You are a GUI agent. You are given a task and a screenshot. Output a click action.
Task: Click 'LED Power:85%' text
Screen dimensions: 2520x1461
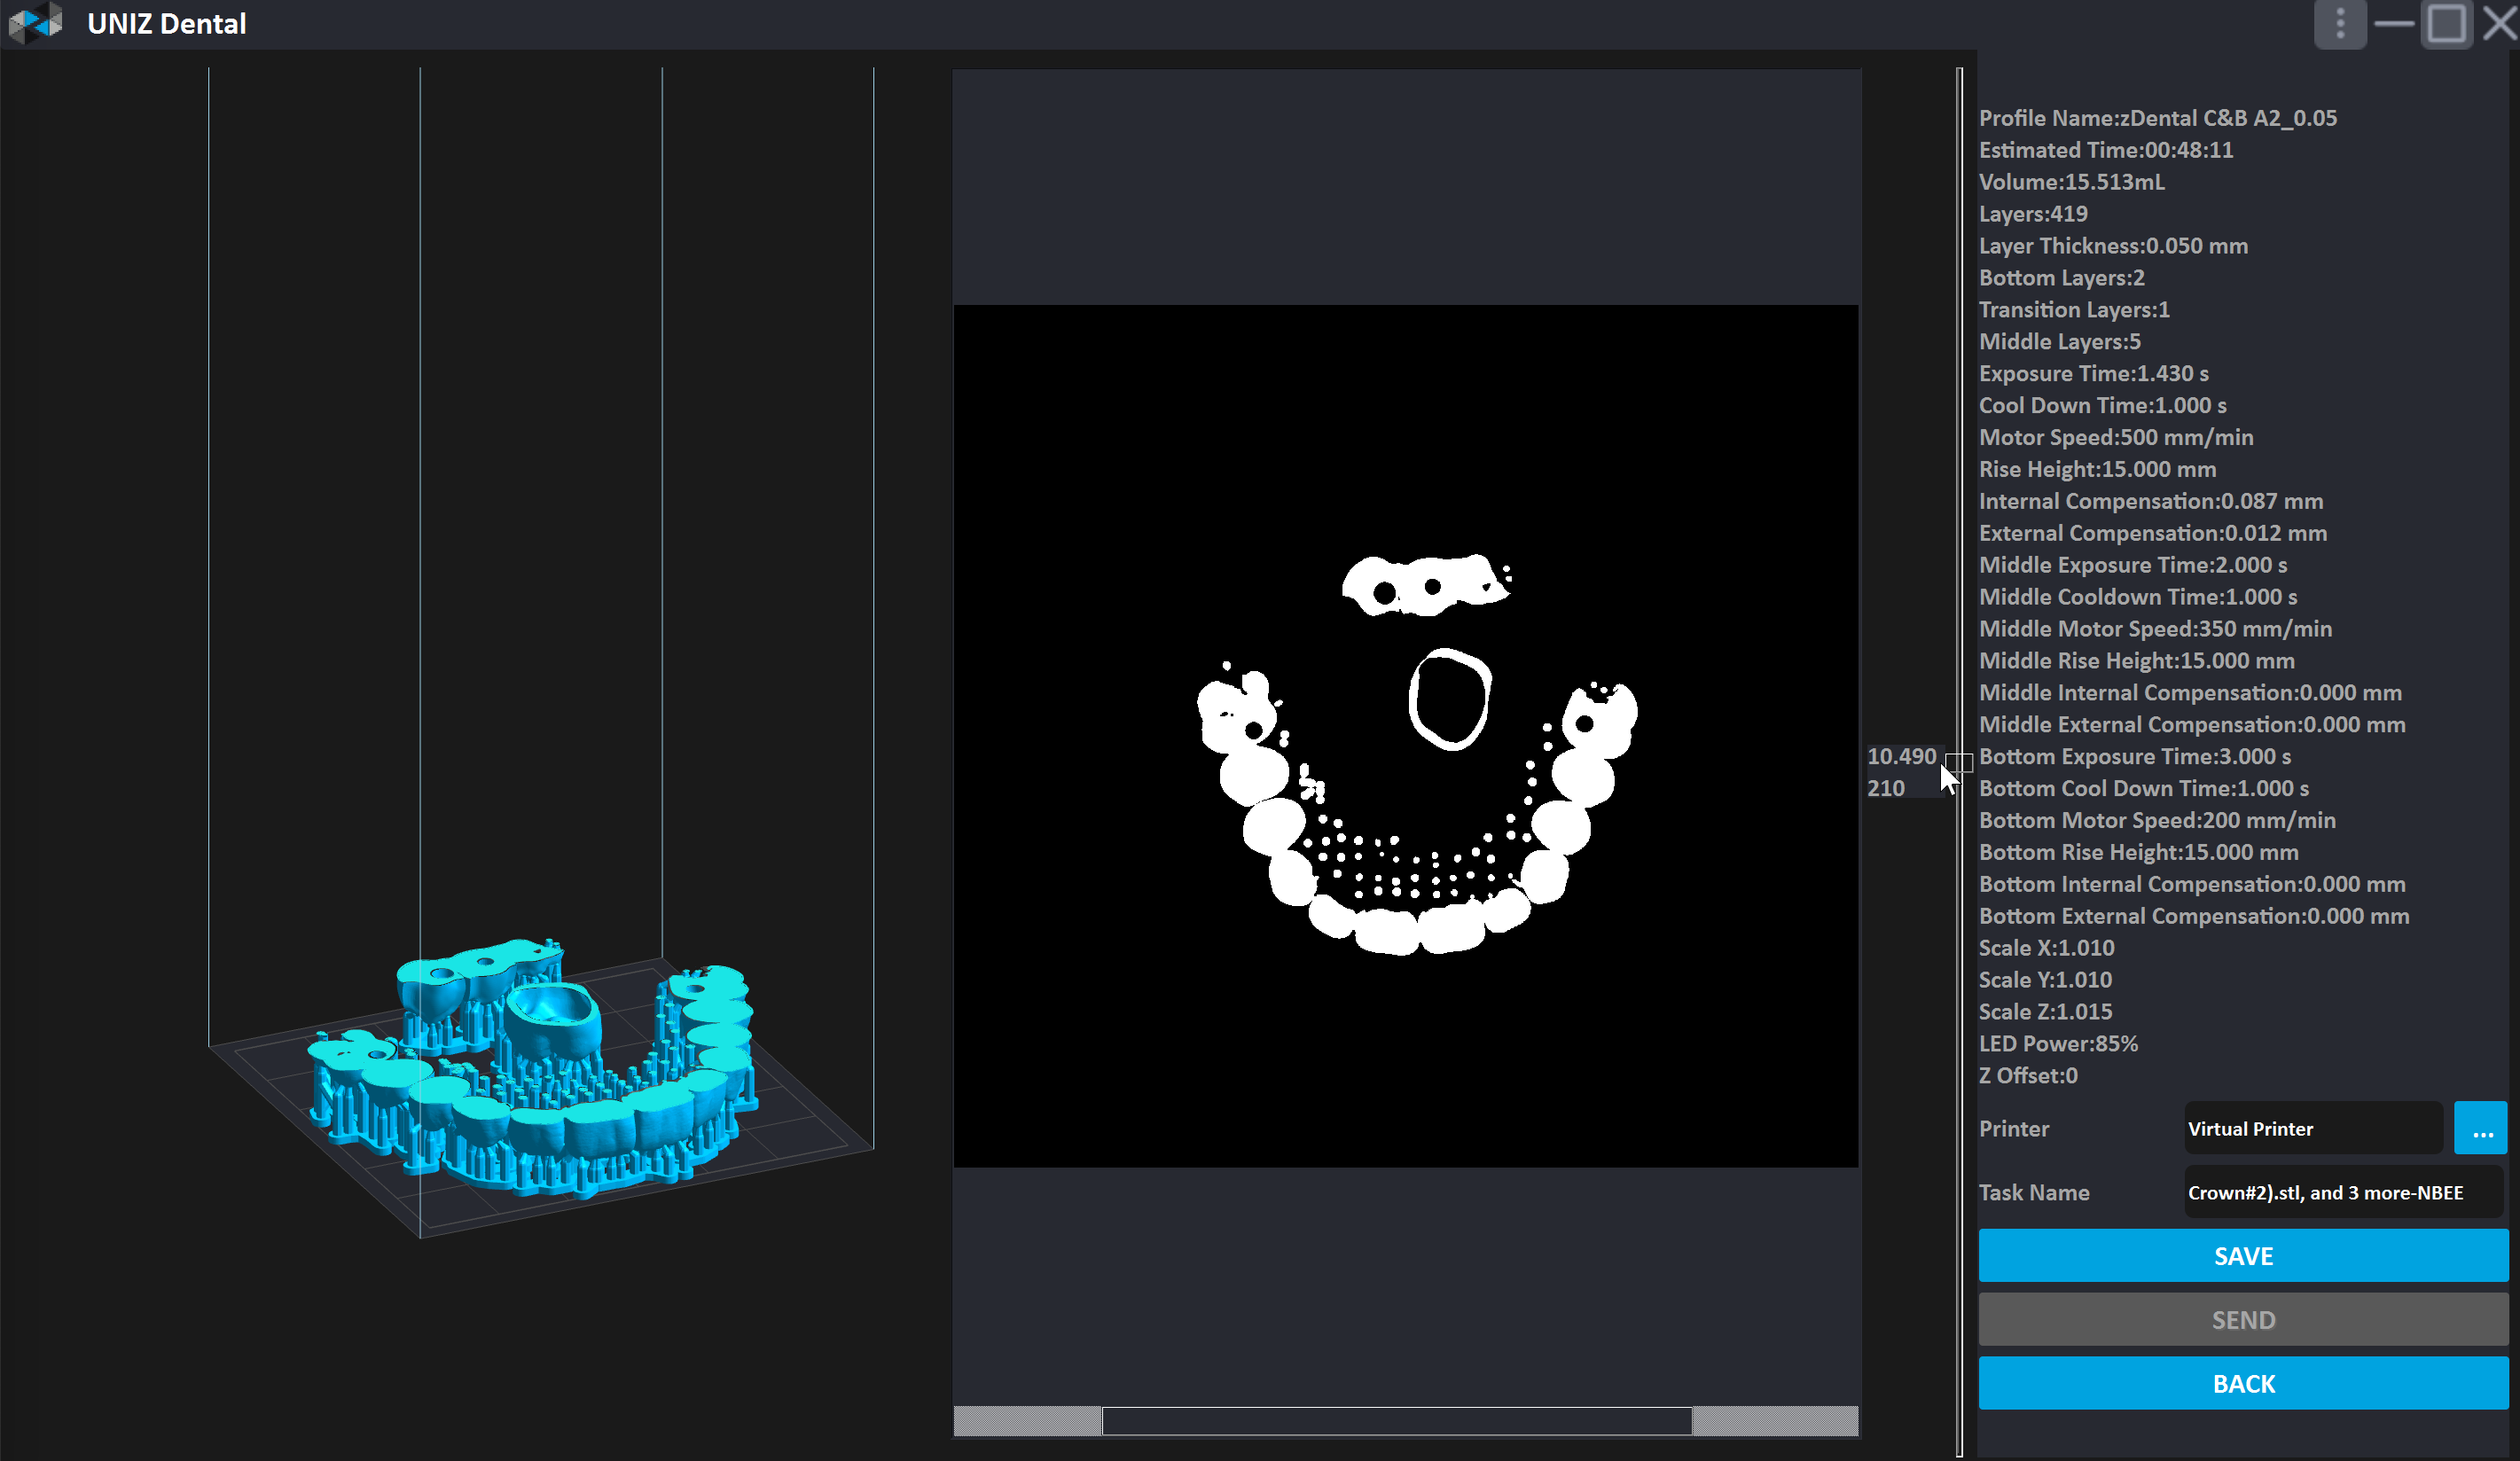(x=2058, y=1045)
